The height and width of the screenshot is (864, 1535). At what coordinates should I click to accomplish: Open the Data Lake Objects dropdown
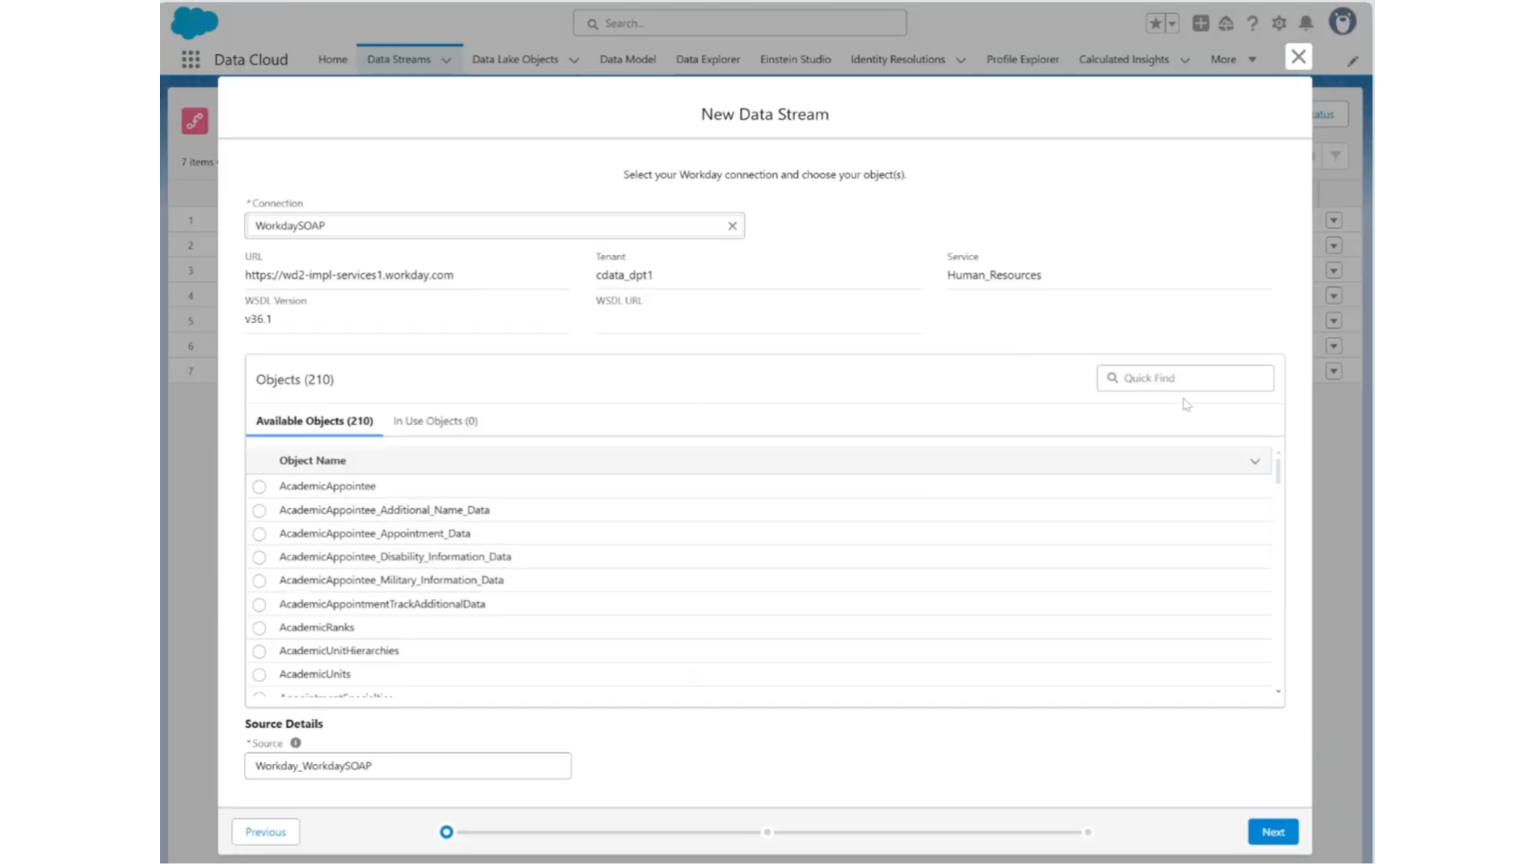[524, 59]
